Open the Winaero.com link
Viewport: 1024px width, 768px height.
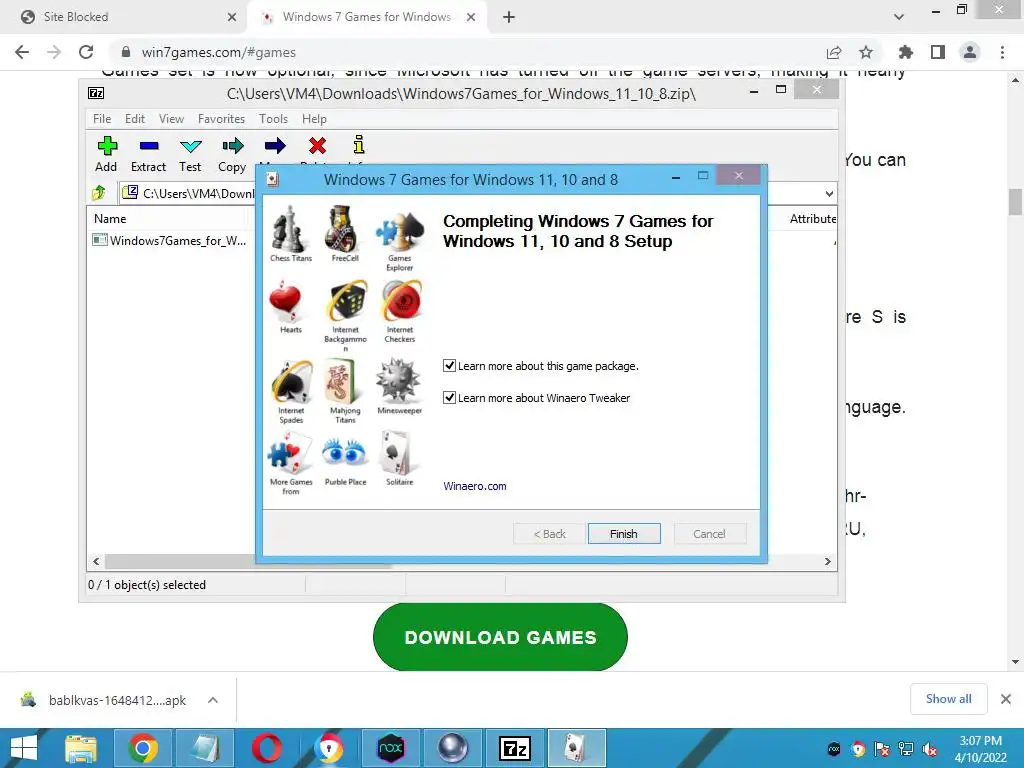click(x=475, y=486)
